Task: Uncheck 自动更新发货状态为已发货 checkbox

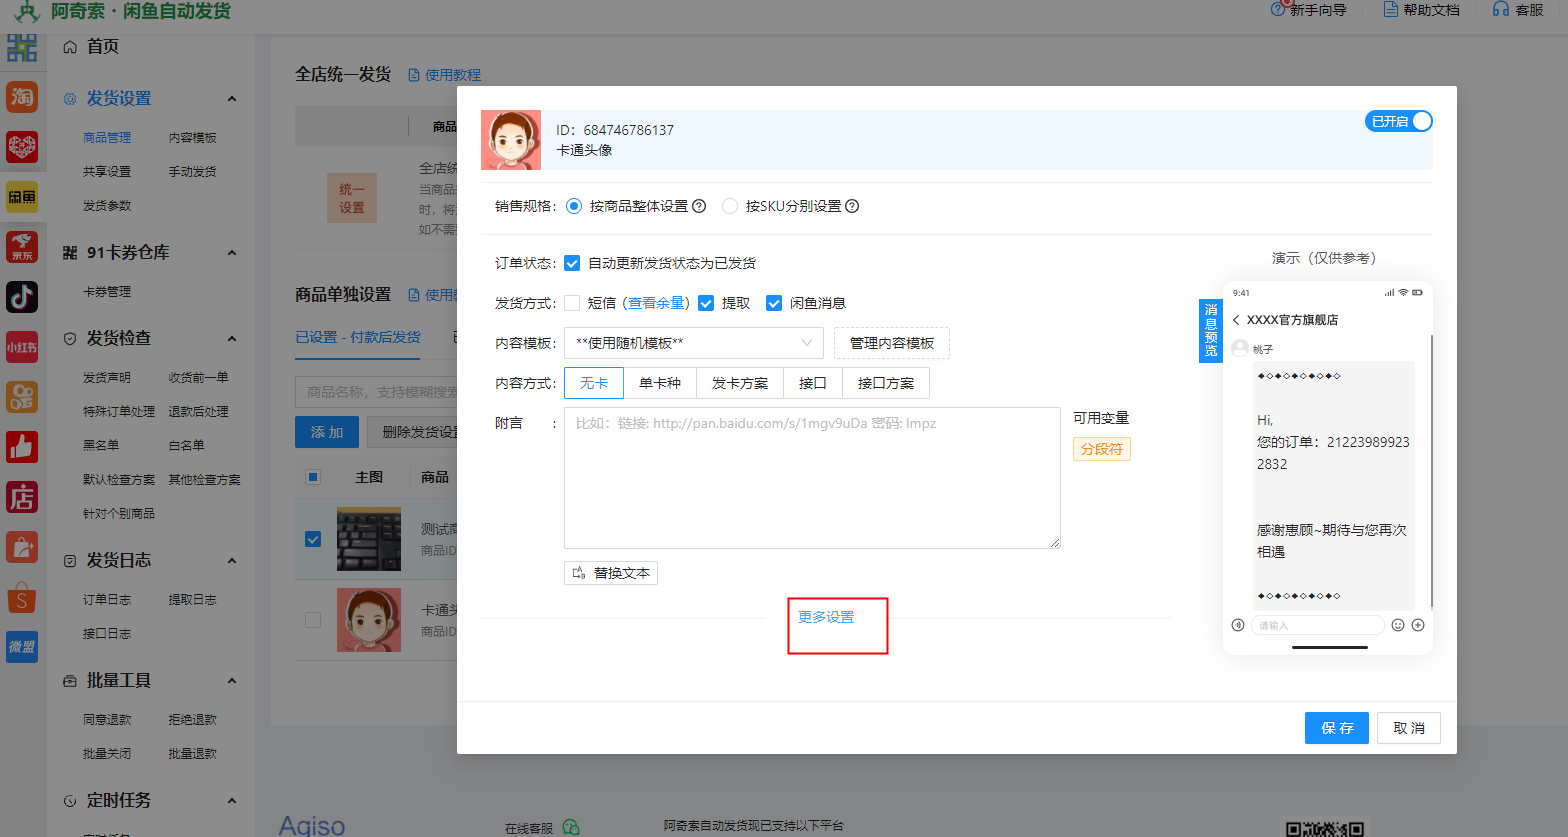Action: (572, 263)
